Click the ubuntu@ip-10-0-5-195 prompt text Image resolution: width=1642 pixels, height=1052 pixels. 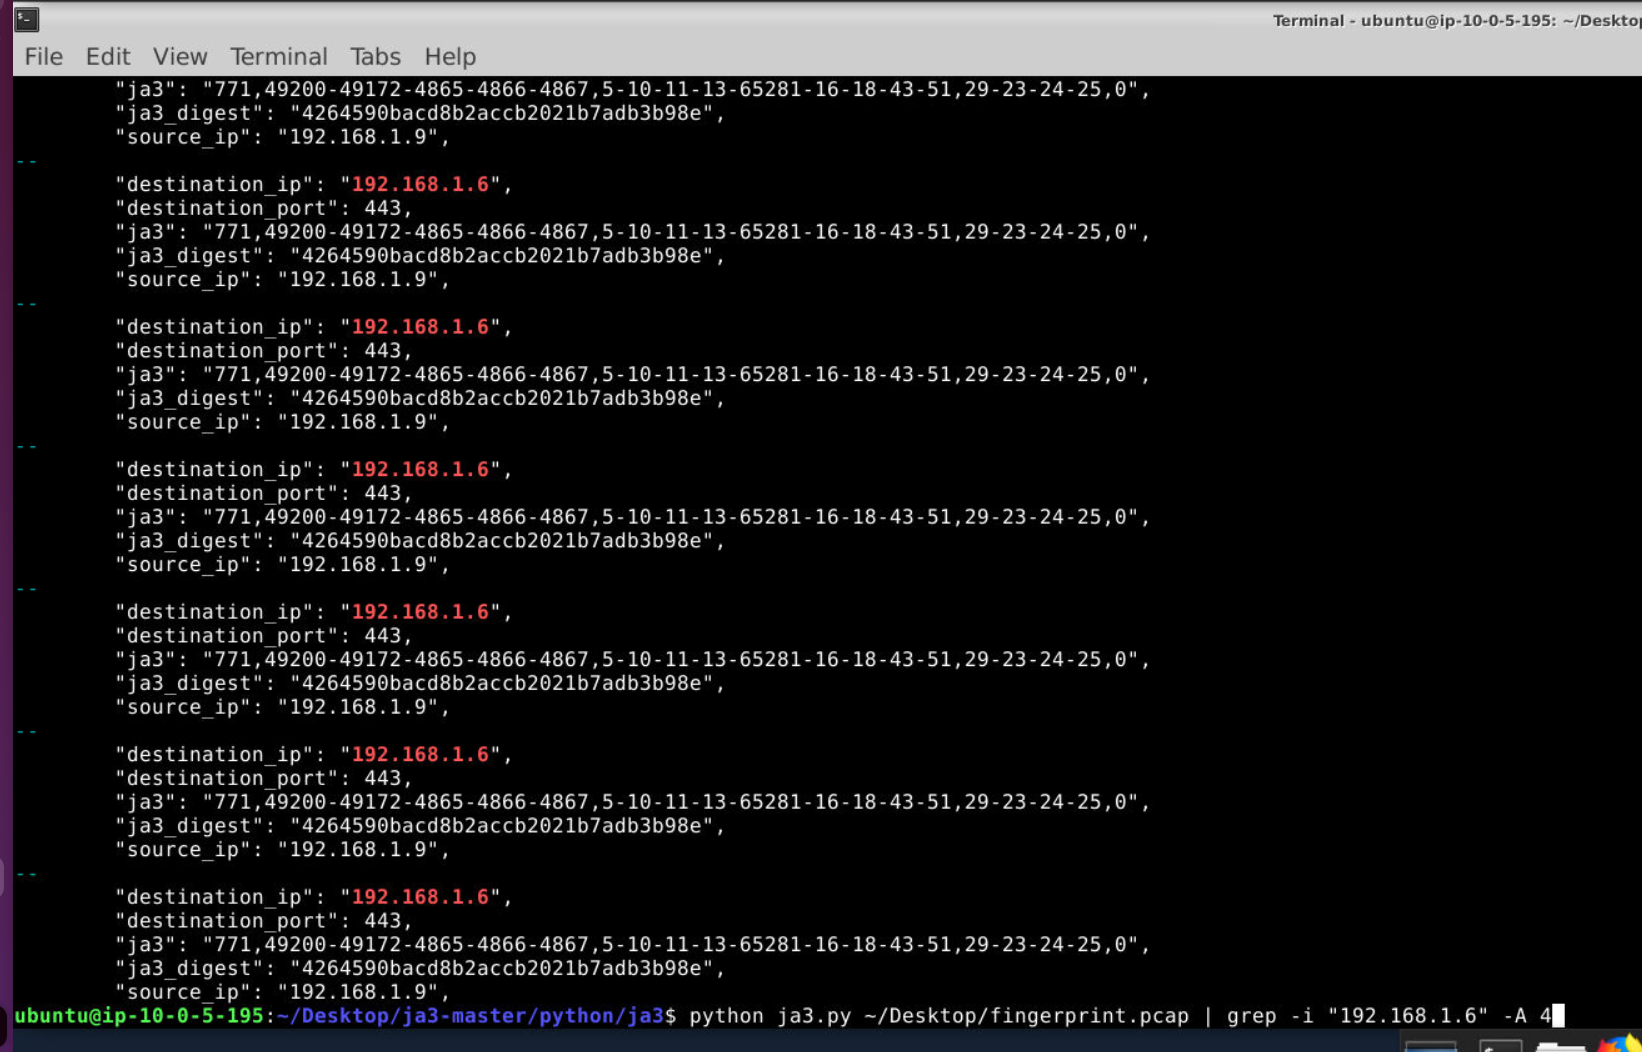pos(138,1016)
